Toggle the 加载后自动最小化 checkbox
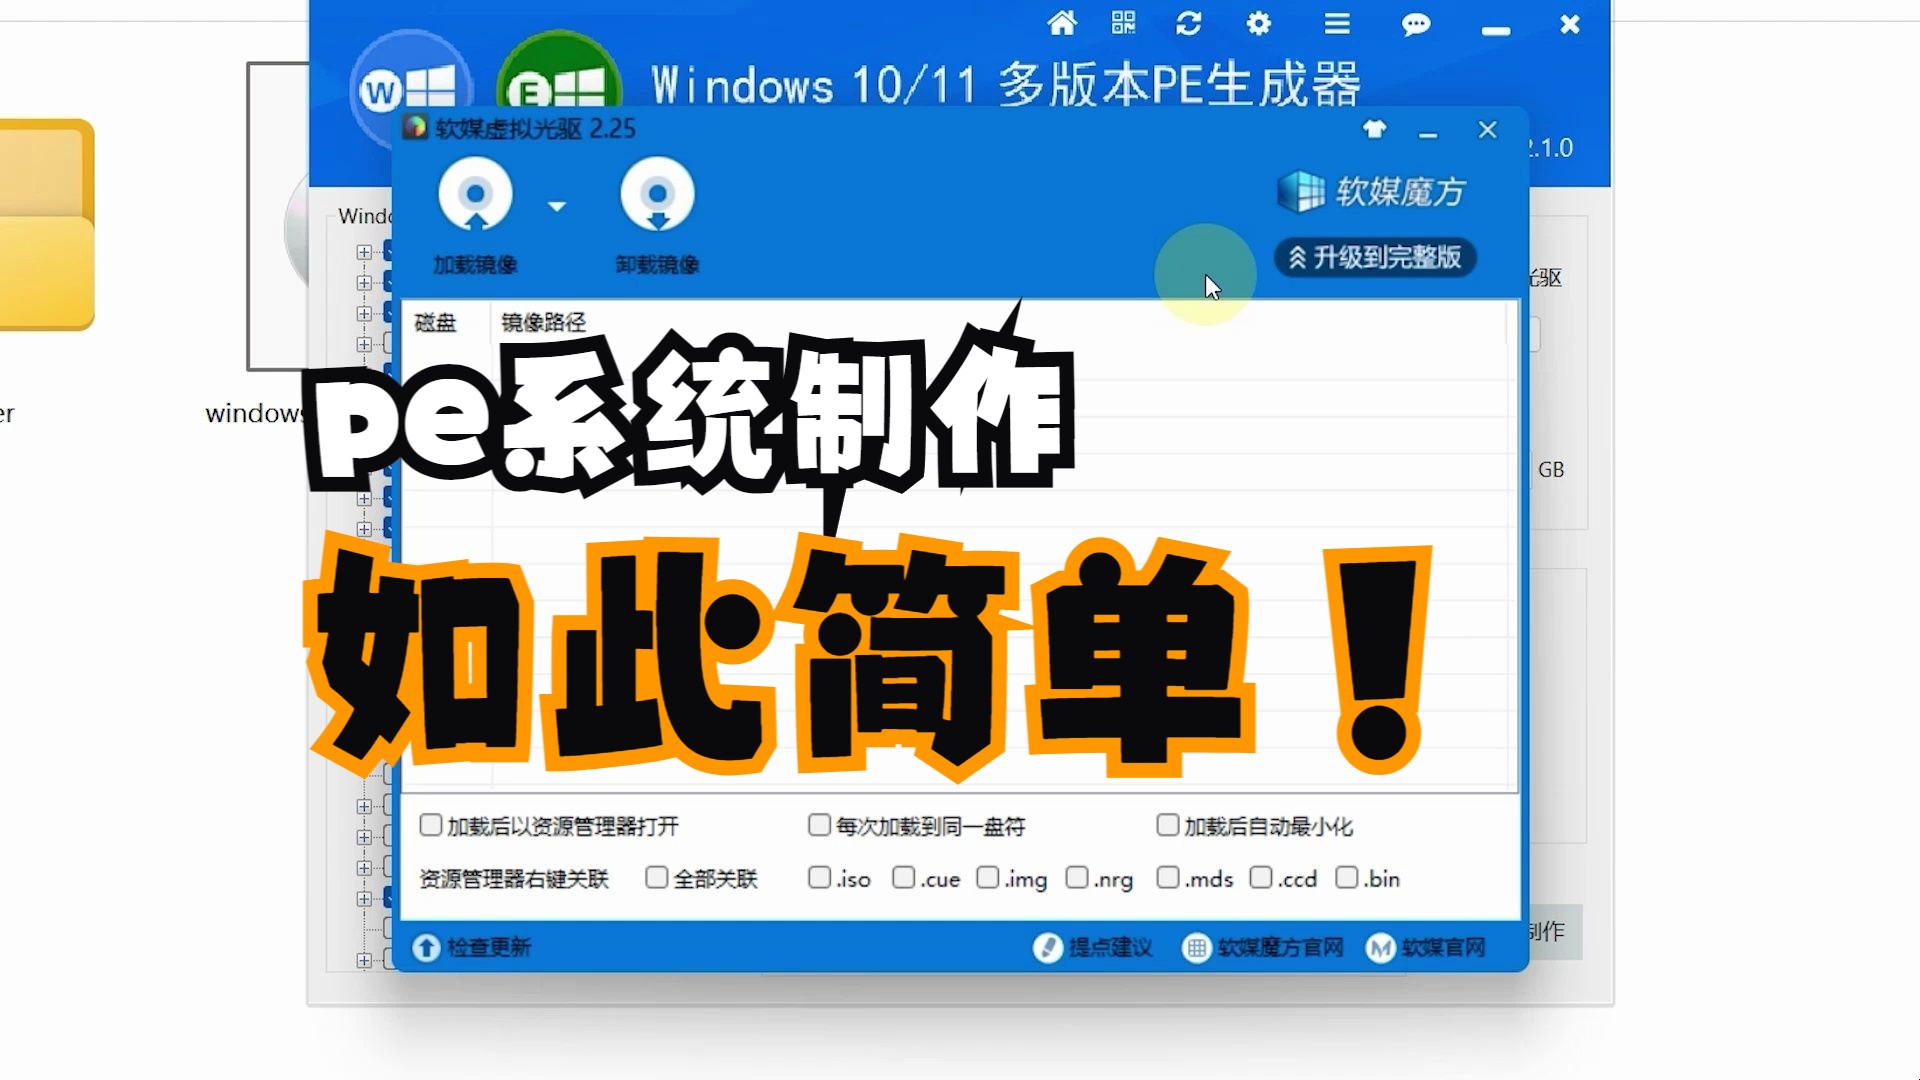The image size is (1920, 1080). 1164,825
